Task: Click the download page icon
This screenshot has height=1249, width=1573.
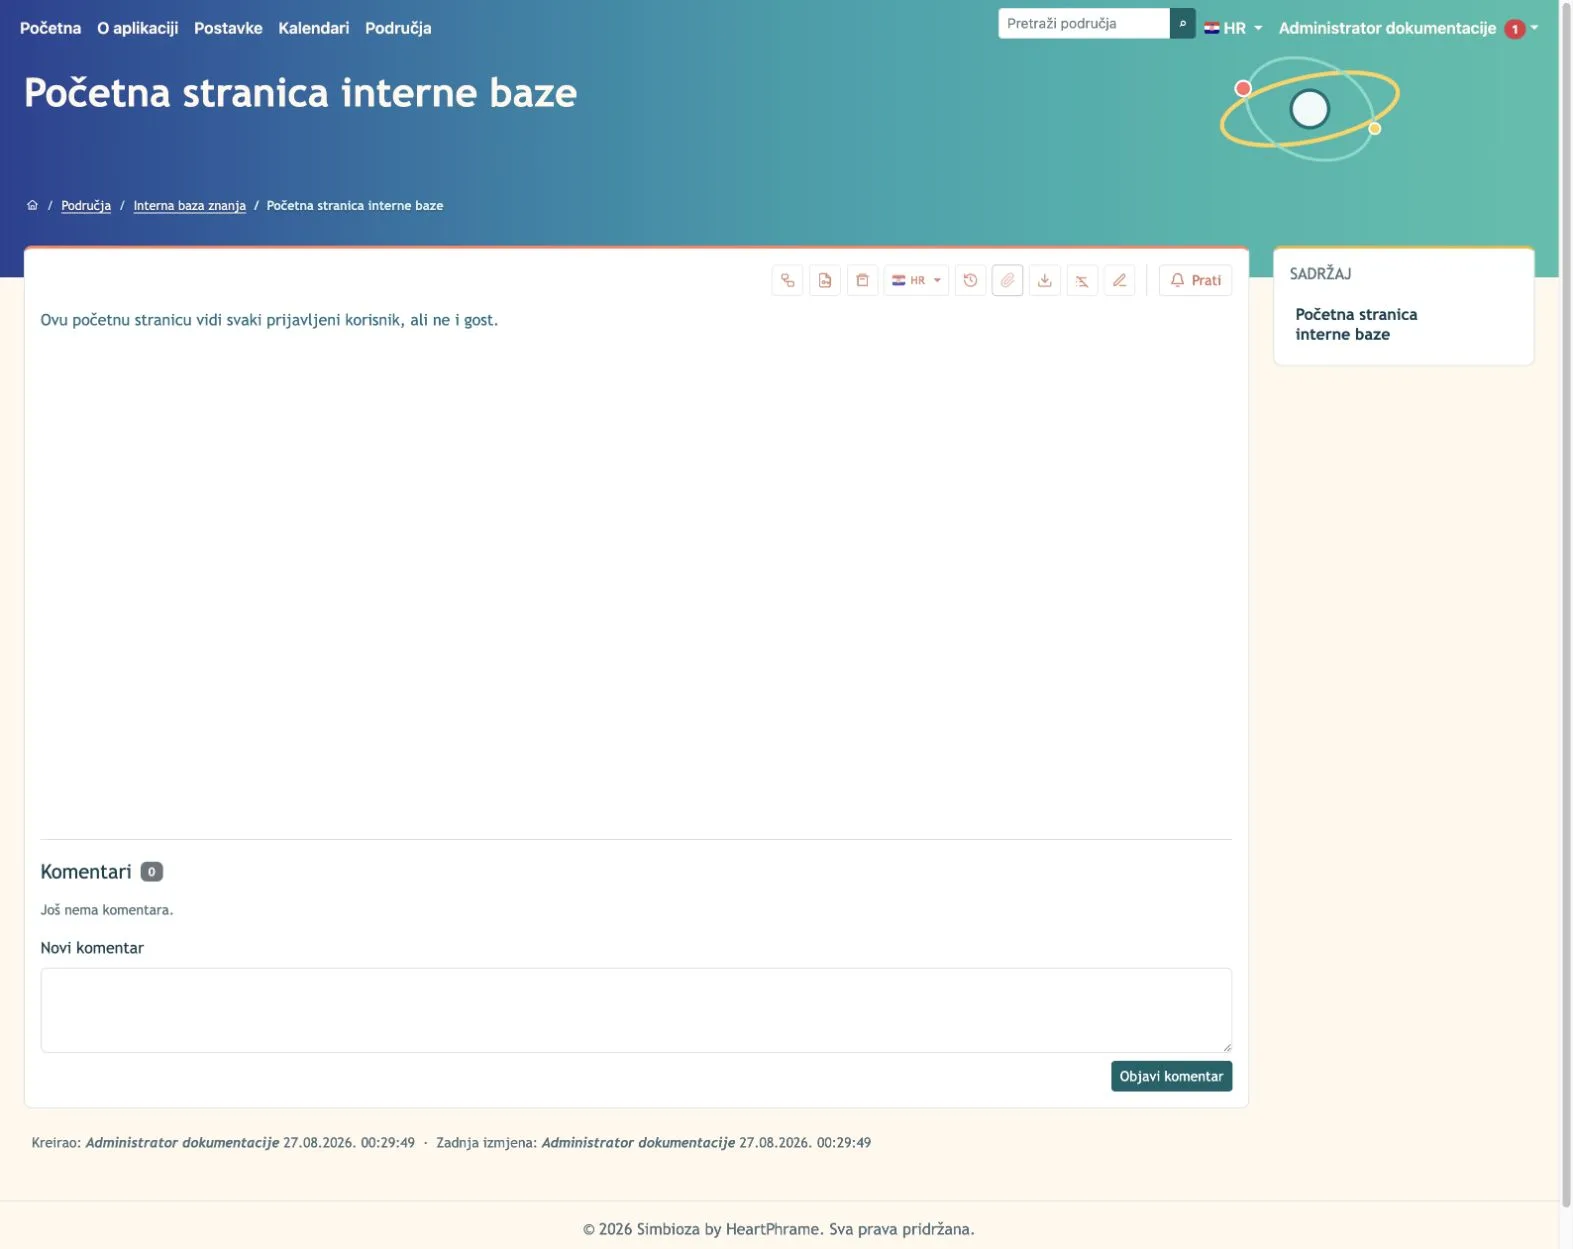Action: click(x=1045, y=280)
